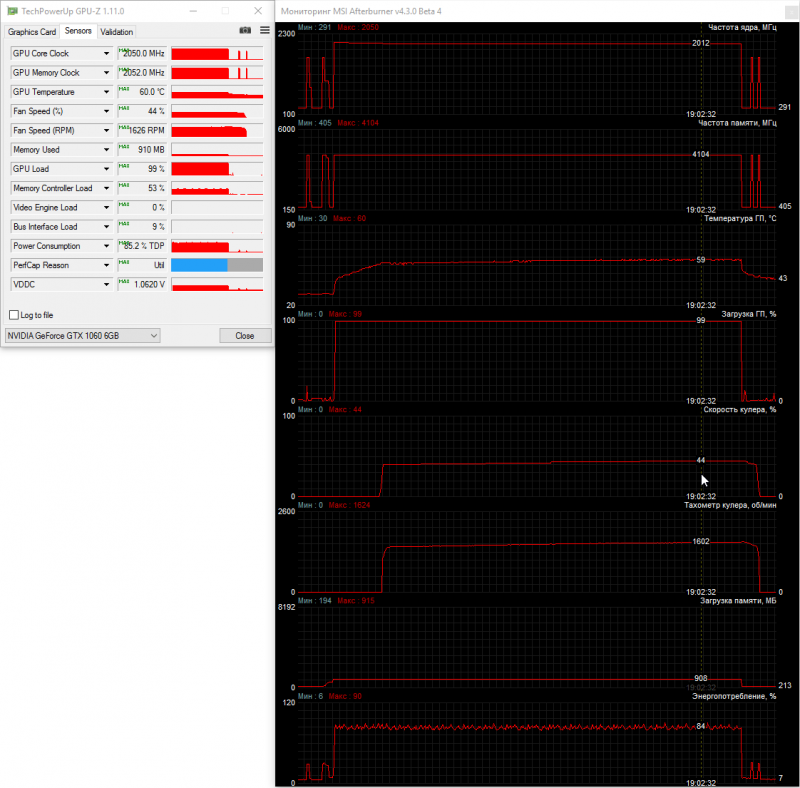Expand the GPU Core Clock sensor dropdown
This screenshot has height=788, width=800.
pos(106,54)
